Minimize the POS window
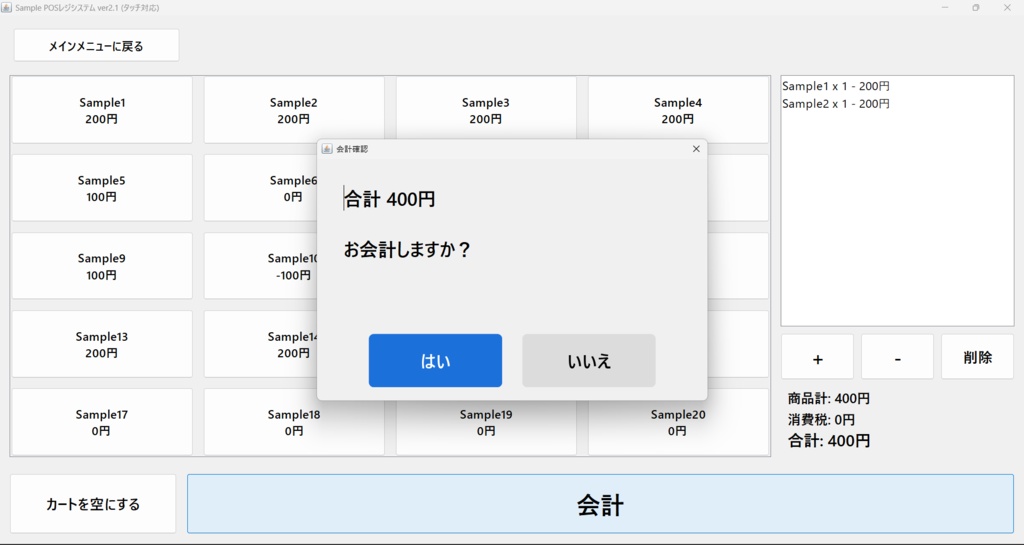The height and width of the screenshot is (545, 1024). (x=945, y=8)
